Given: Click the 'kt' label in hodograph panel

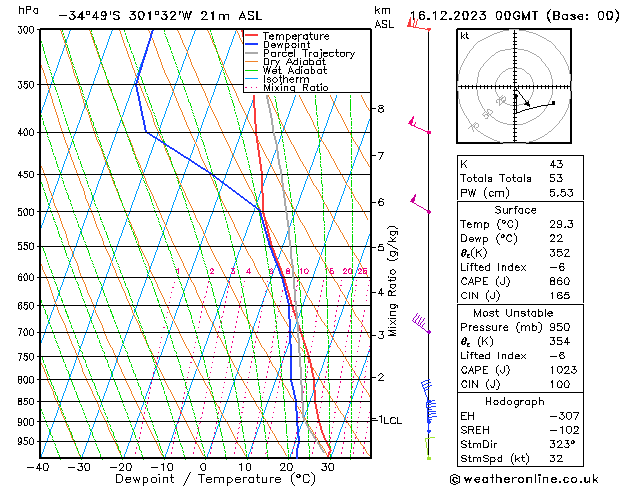Looking at the screenshot, I should (x=465, y=36).
